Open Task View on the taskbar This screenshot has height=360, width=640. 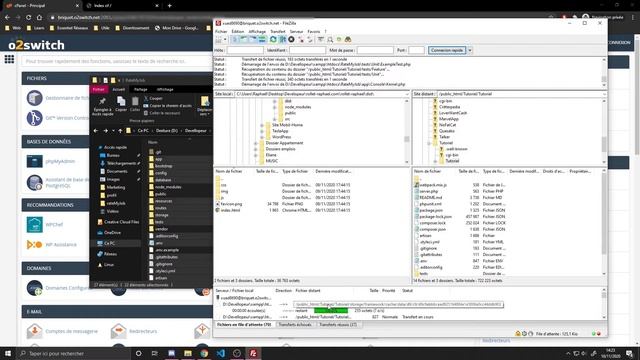155,353
